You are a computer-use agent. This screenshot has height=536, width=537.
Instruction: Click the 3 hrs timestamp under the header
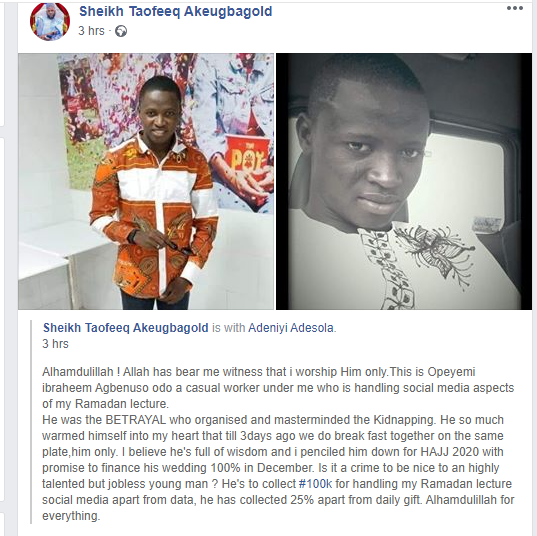pos(91,31)
